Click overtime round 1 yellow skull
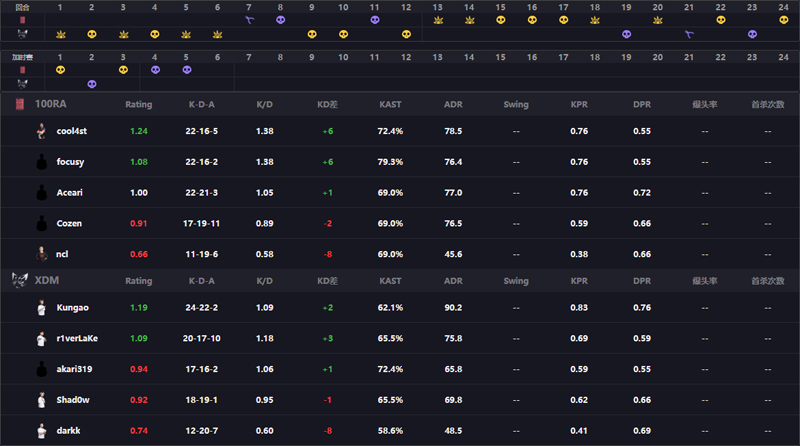Image resolution: width=800 pixels, height=446 pixels. (61, 70)
